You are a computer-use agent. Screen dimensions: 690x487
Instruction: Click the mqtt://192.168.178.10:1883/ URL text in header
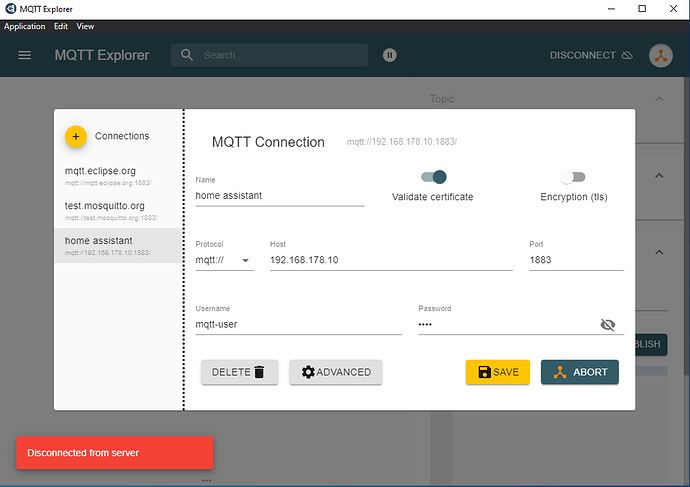402,142
